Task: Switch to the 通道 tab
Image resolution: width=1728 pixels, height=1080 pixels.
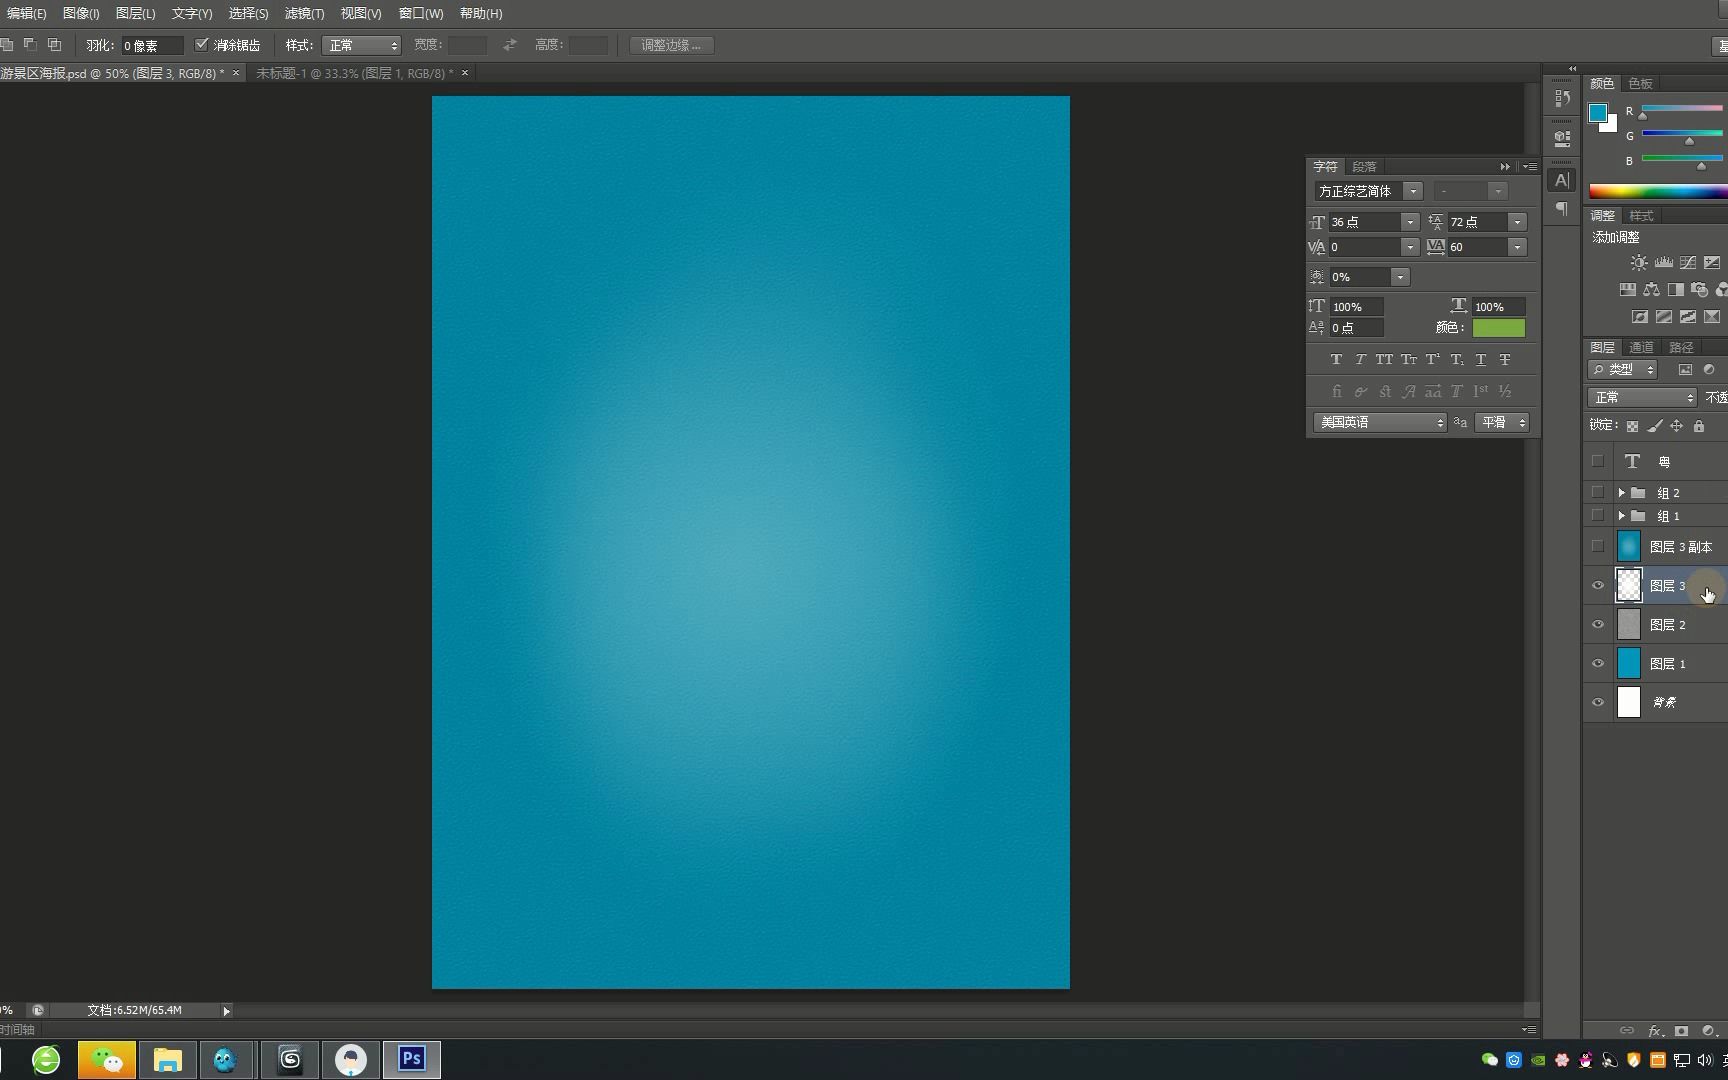Action: [x=1640, y=347]
